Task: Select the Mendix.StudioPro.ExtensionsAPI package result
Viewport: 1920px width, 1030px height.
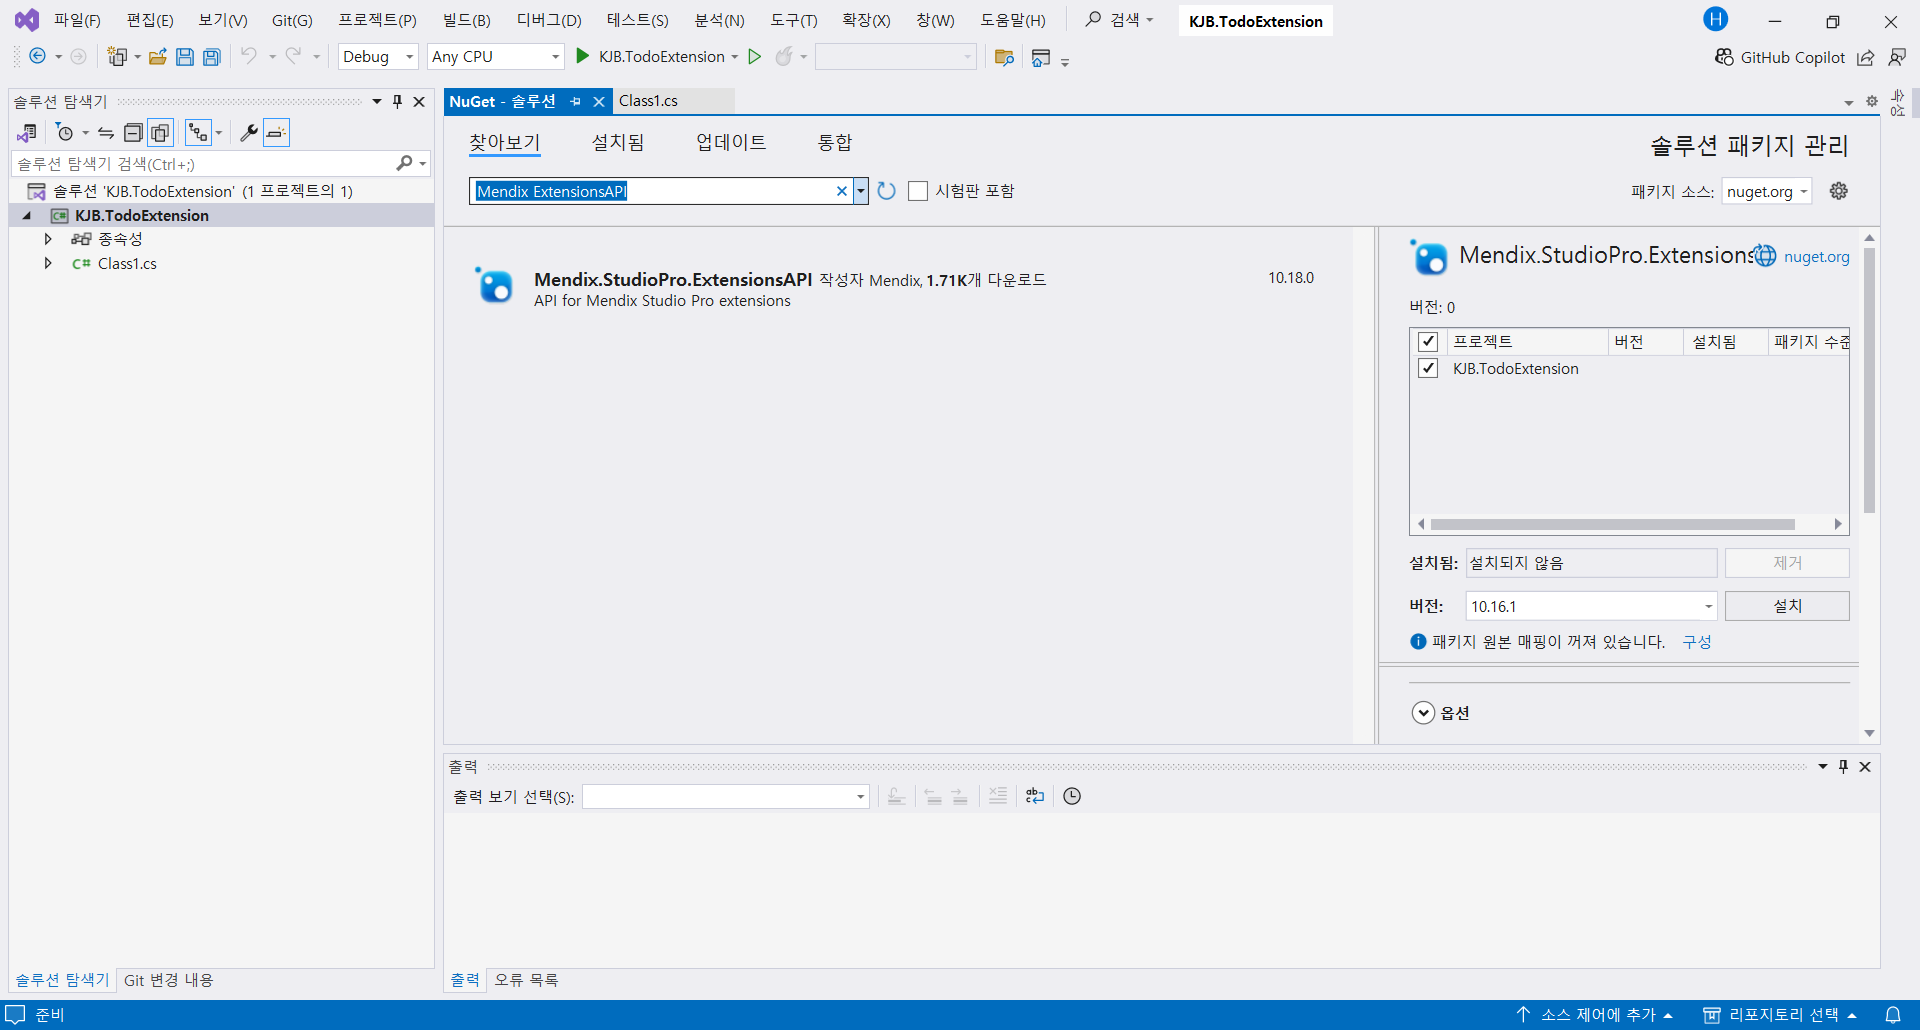Action: [x=898, y=289]
